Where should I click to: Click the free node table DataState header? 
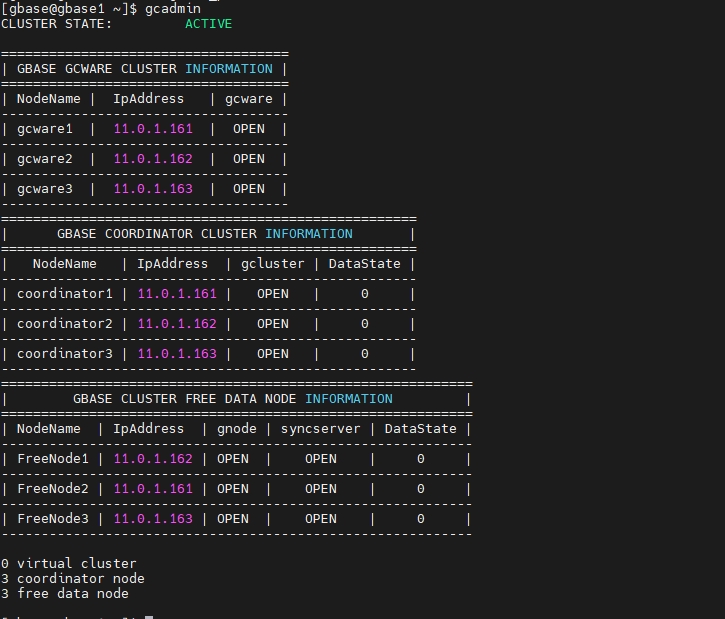pos(421,429)
